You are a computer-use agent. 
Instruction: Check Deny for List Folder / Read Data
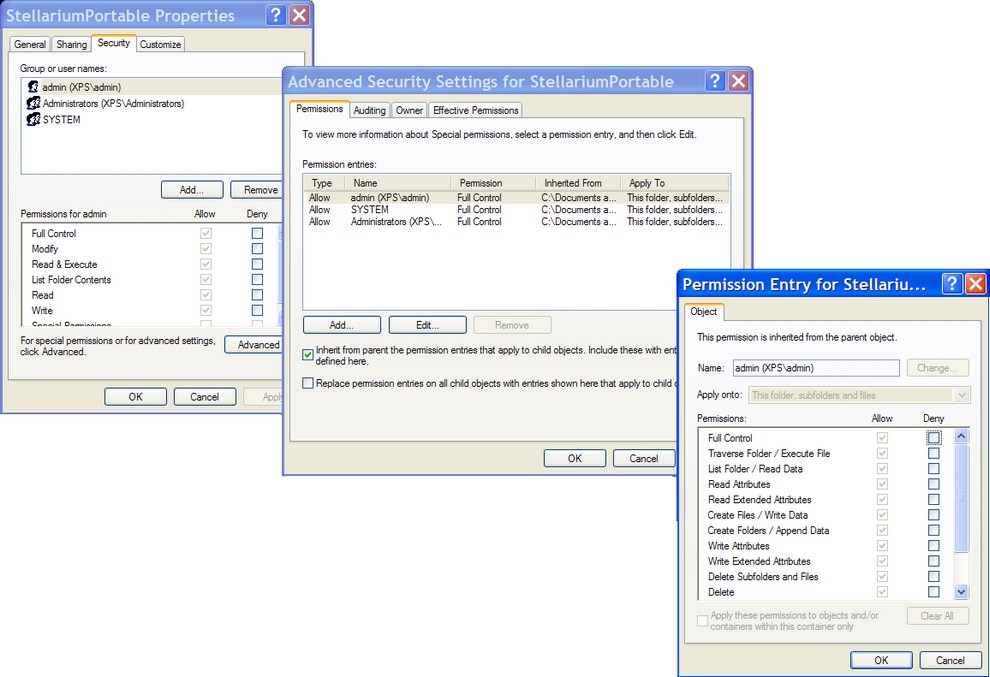click(933, 469)
